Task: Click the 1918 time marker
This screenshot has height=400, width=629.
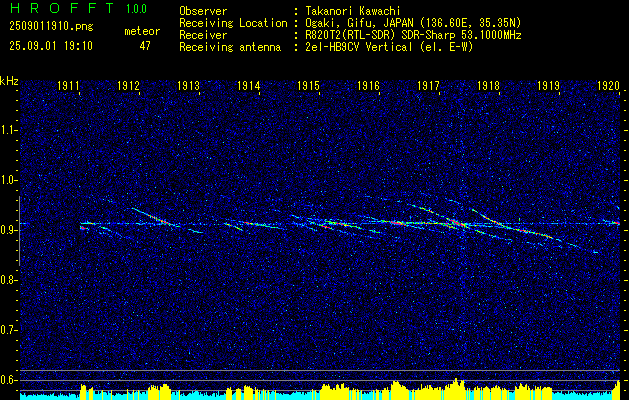Action: (x=489, y=85)
